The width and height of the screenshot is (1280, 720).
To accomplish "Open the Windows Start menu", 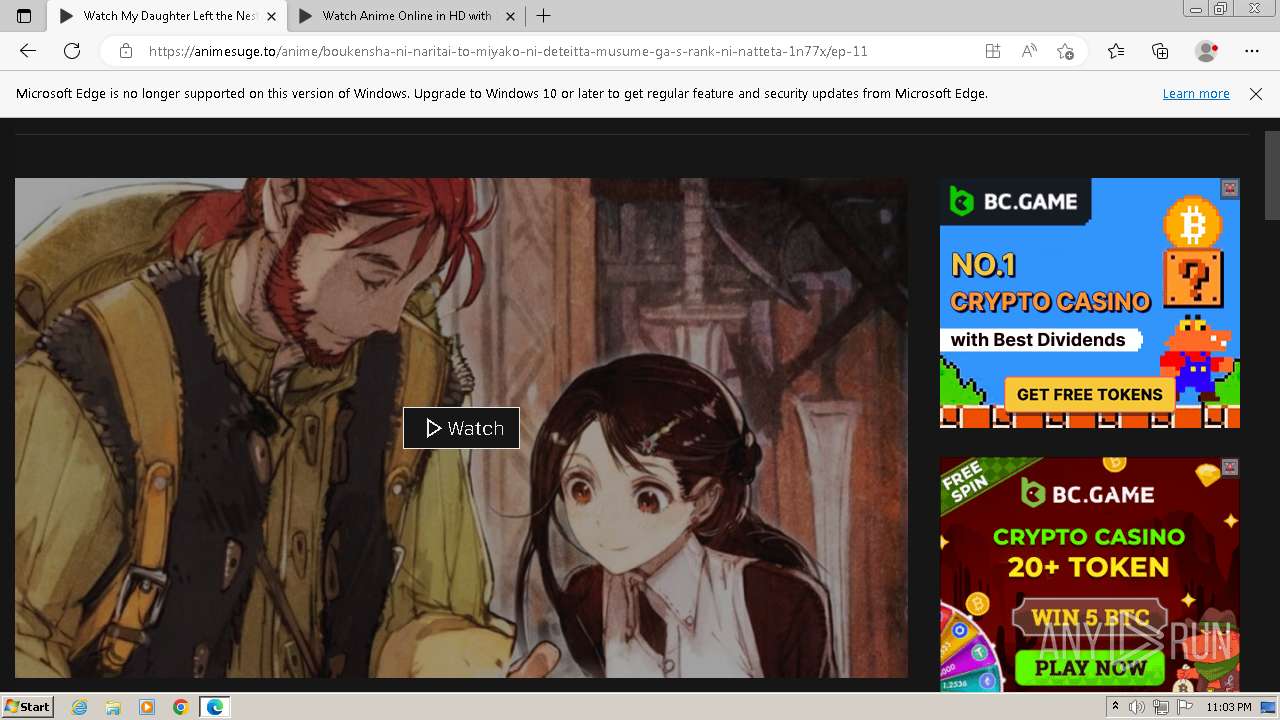I will pos(28,706).
